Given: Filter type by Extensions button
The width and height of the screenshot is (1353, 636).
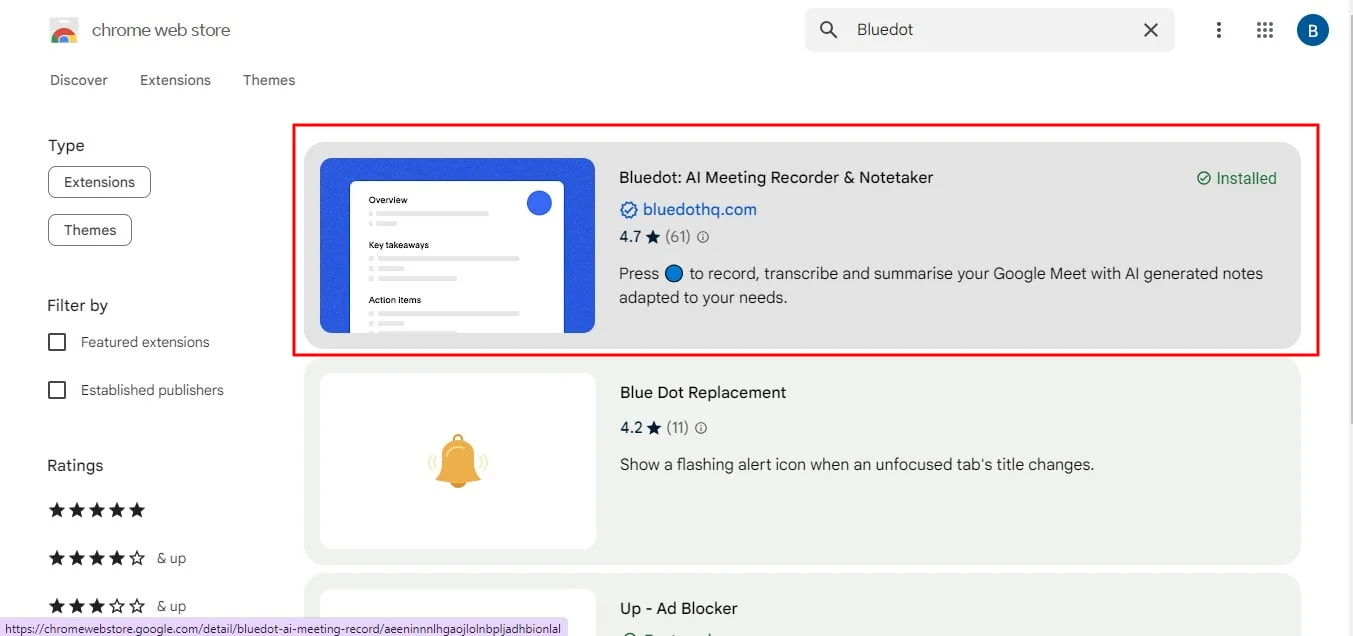Looking at the screenshot, I should coord(99,182).
